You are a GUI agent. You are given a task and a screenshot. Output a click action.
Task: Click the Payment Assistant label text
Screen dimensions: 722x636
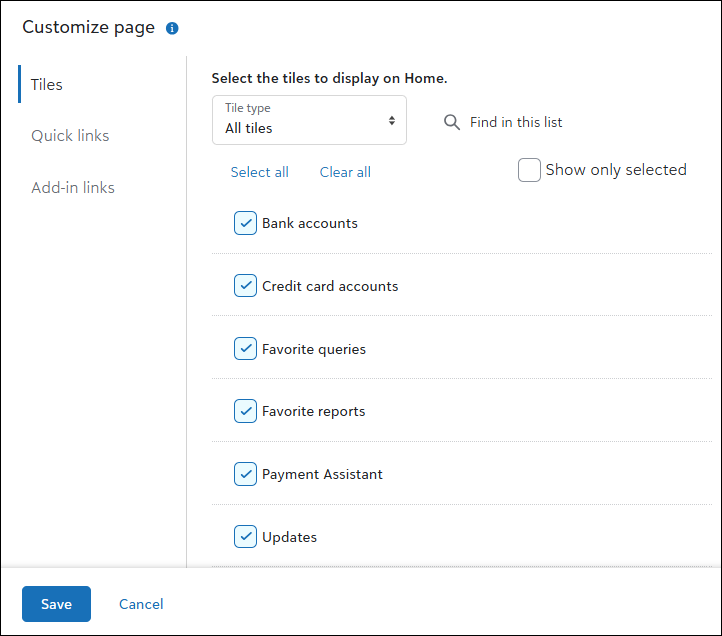coord(322,474)
